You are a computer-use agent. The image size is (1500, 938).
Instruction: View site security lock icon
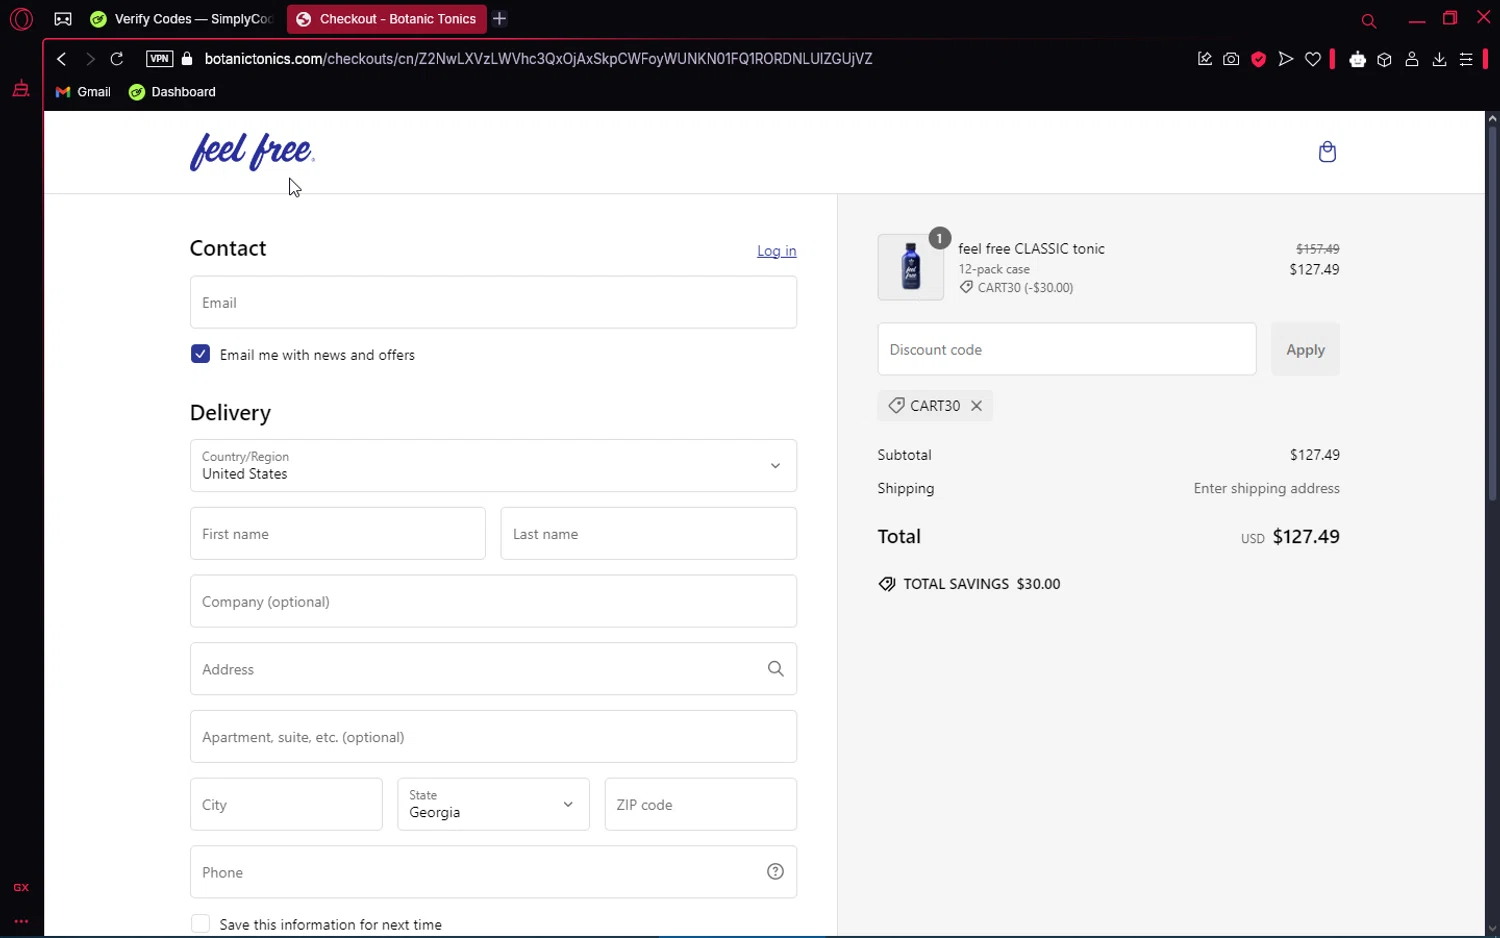point(187,59)
